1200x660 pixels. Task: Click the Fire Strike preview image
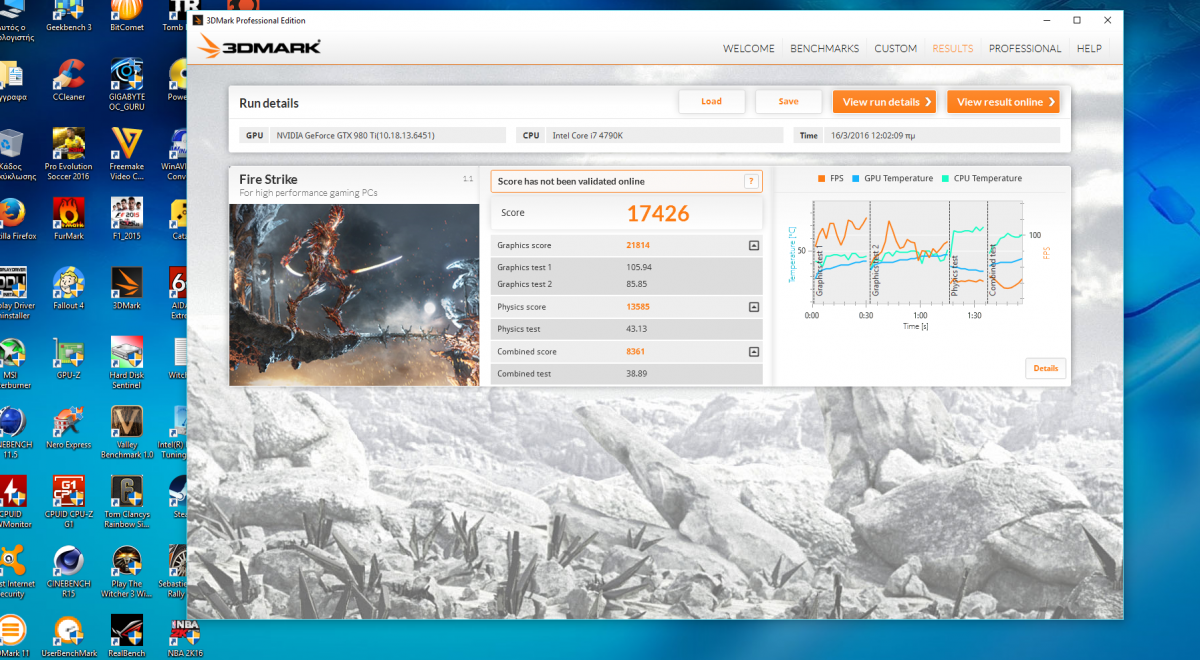(x=354, y=295)
